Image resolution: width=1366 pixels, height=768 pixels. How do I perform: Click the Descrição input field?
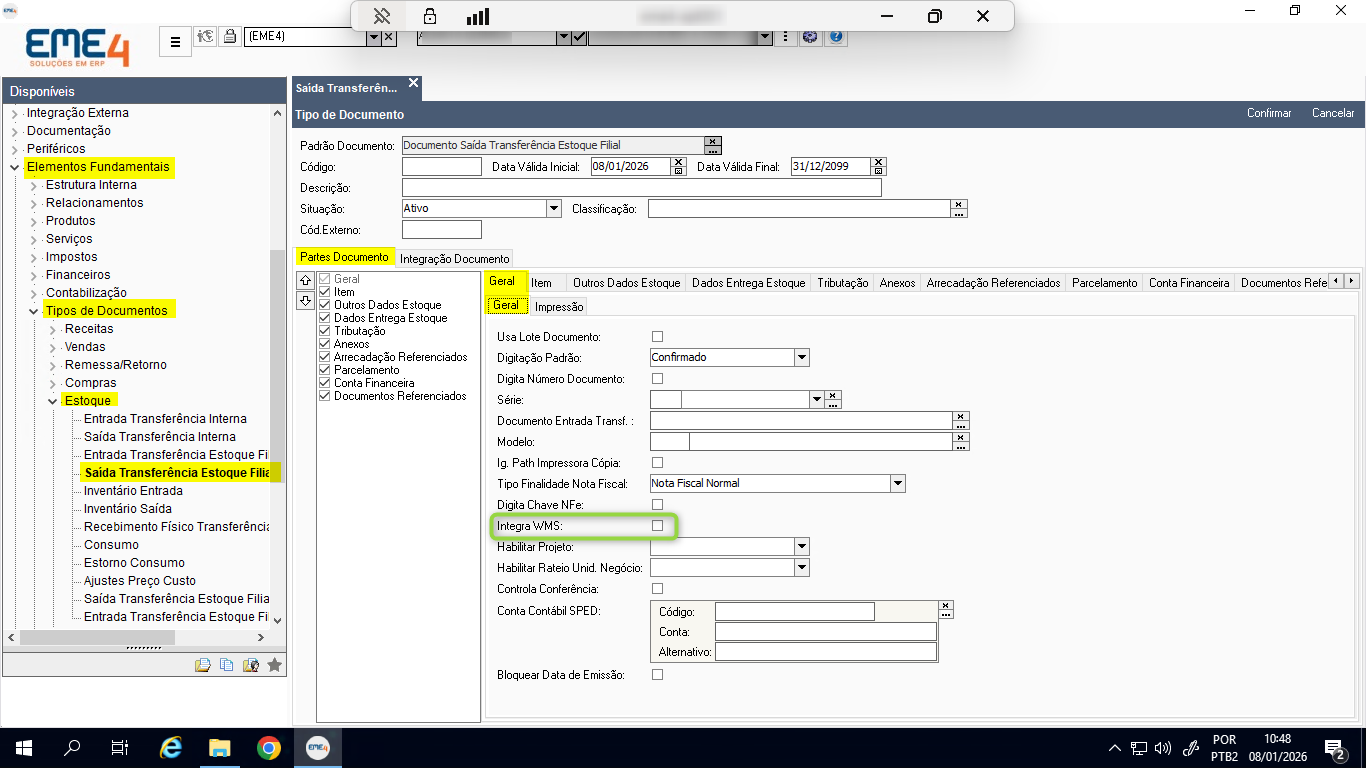pos(642,188)
